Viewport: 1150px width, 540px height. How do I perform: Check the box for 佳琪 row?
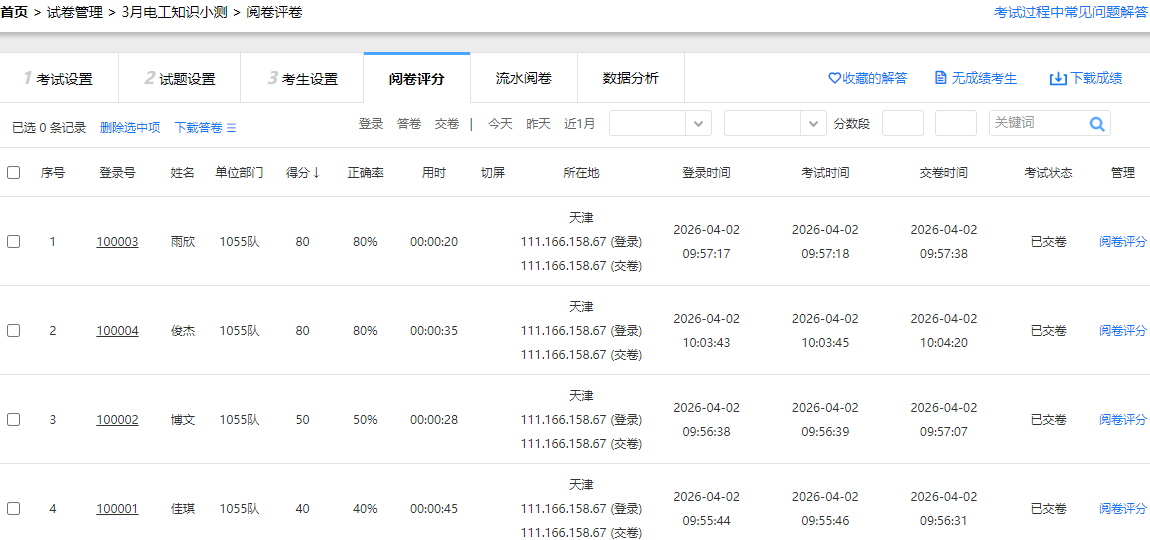(13, 508)
